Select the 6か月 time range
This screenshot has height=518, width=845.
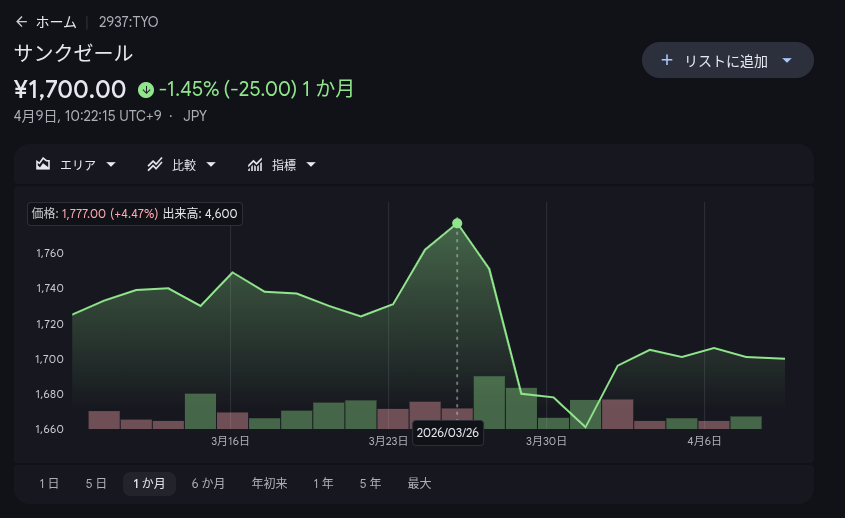208,484
